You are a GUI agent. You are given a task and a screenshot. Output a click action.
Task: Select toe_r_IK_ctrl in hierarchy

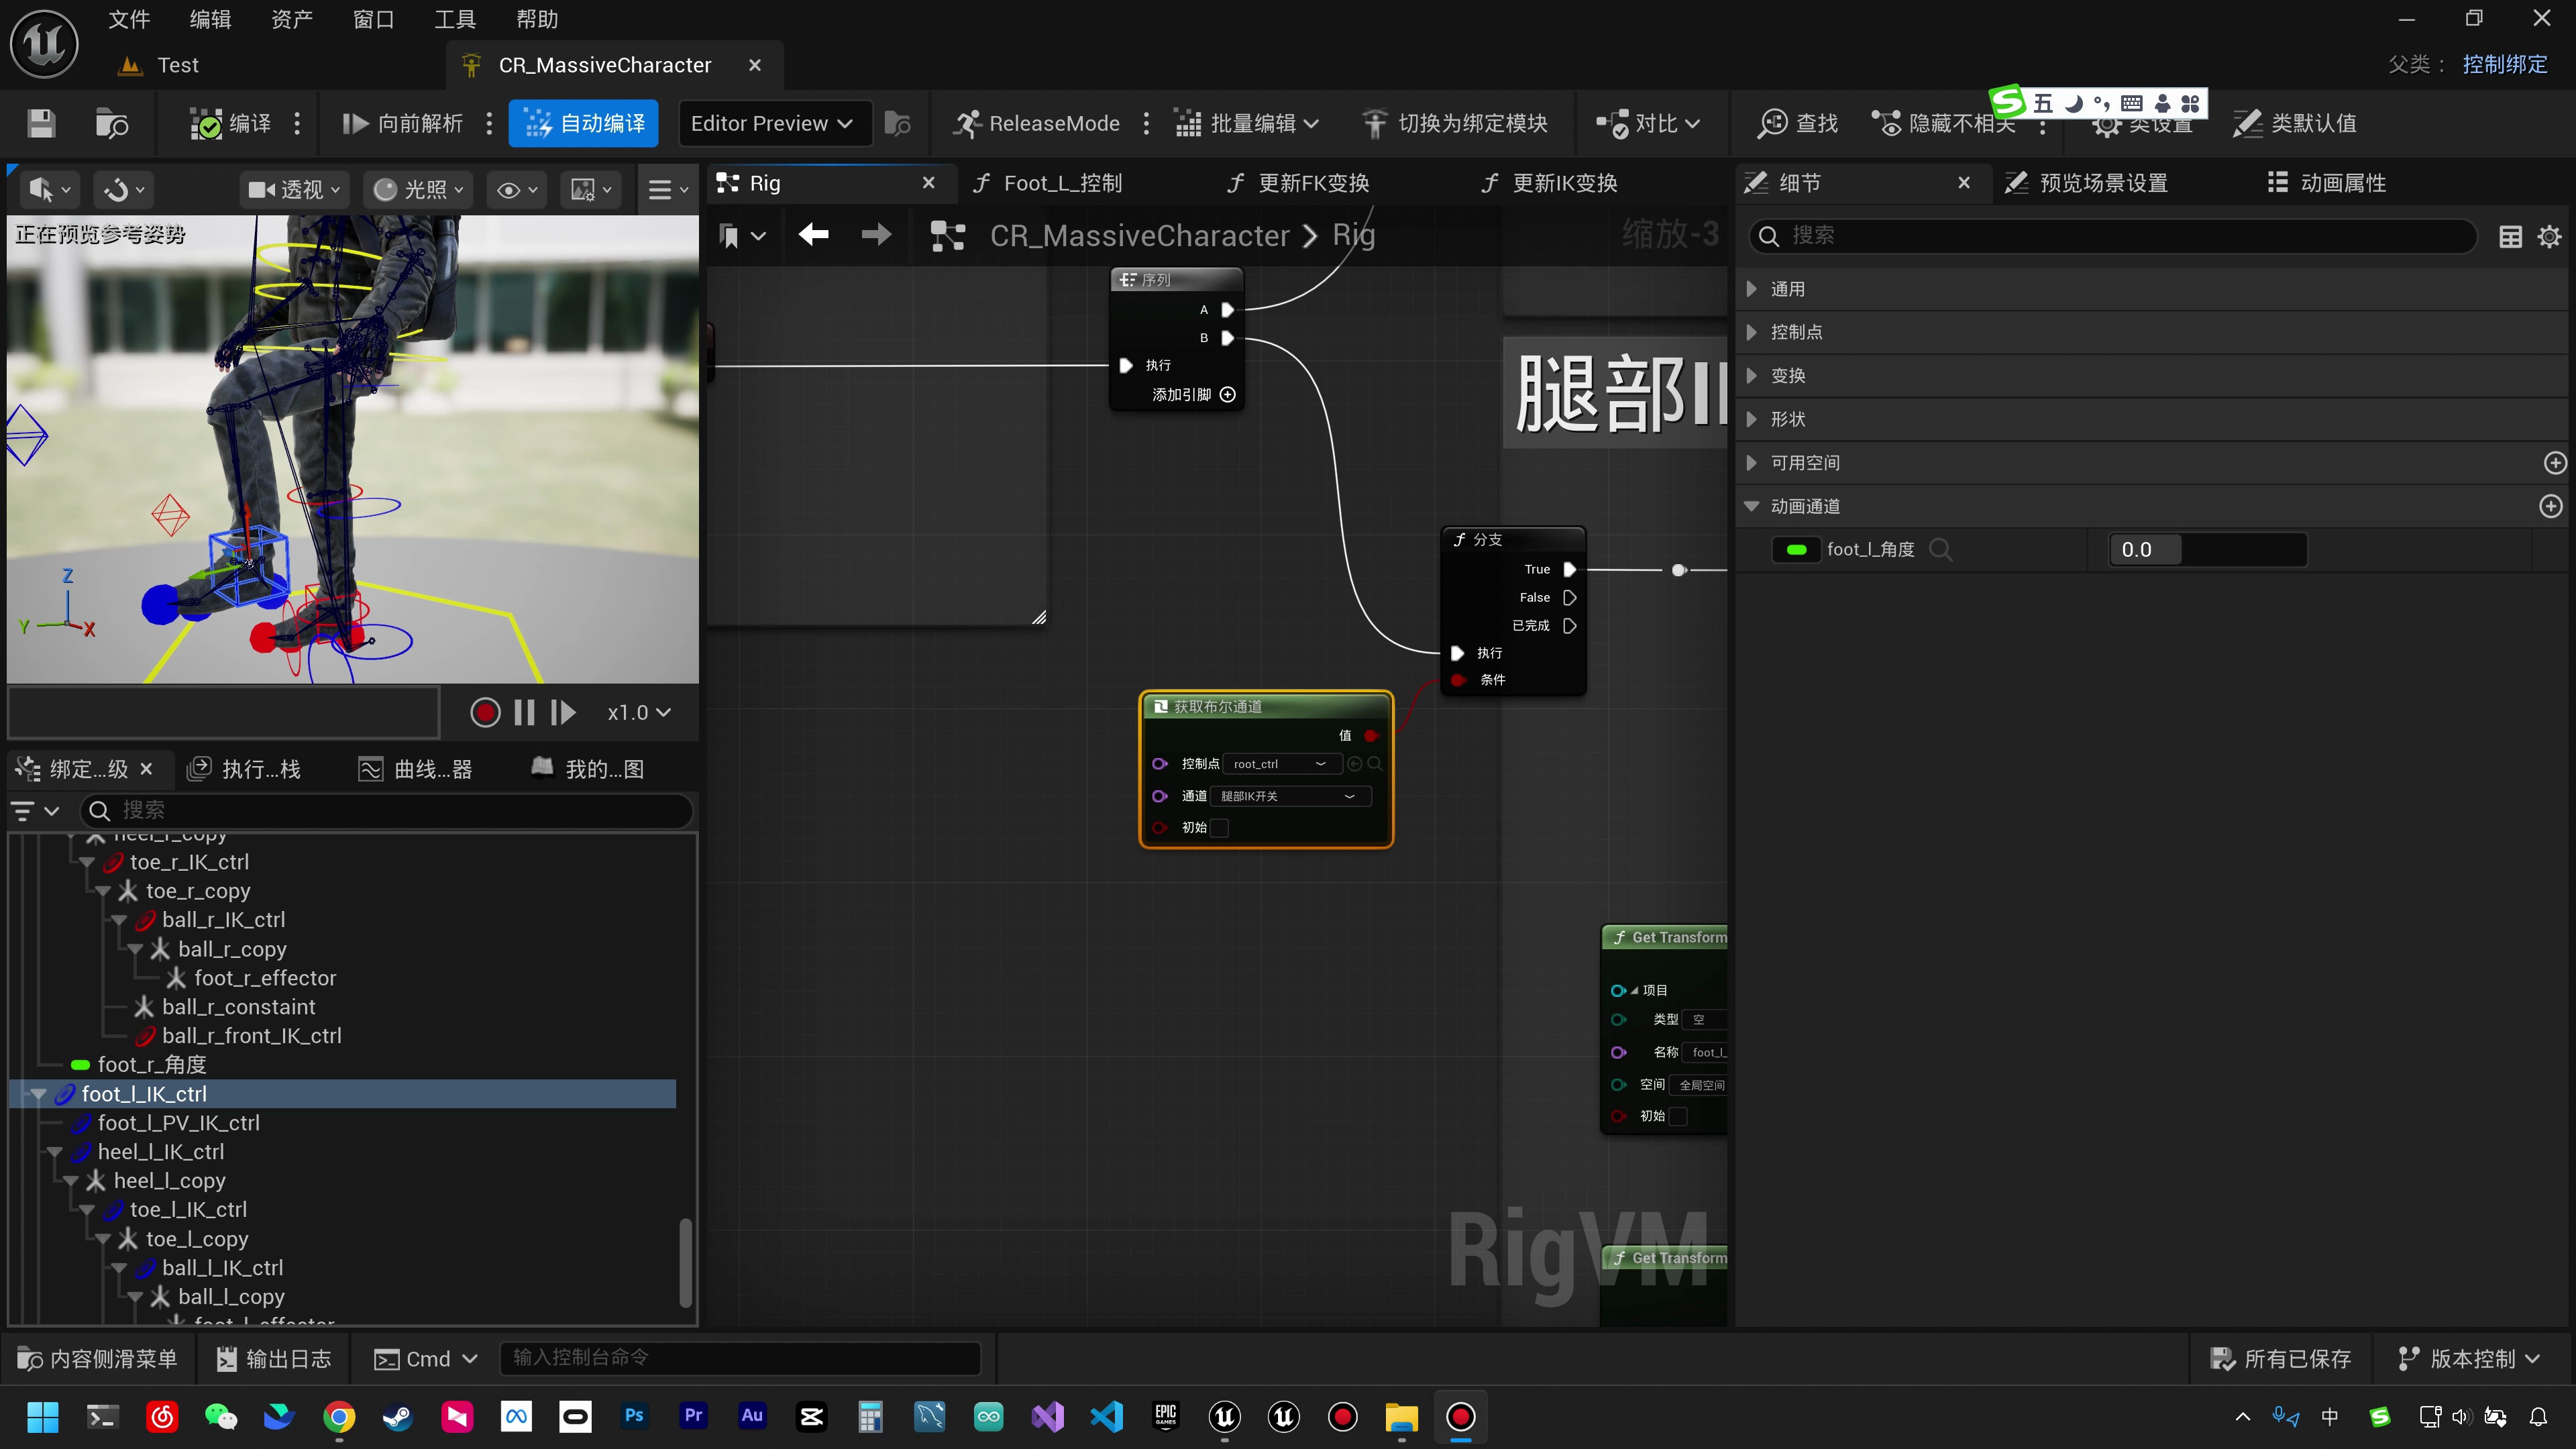189,861
